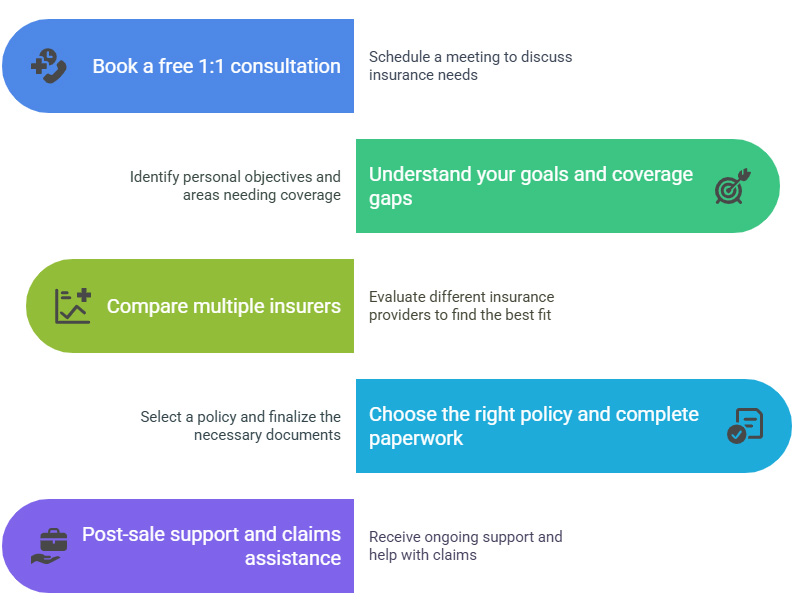Image resolution: width=794 pixels, height=610 pixels.
Task: Select 'Understand your goals and coverage gaps' heading
Action: (x=531, y=186)
